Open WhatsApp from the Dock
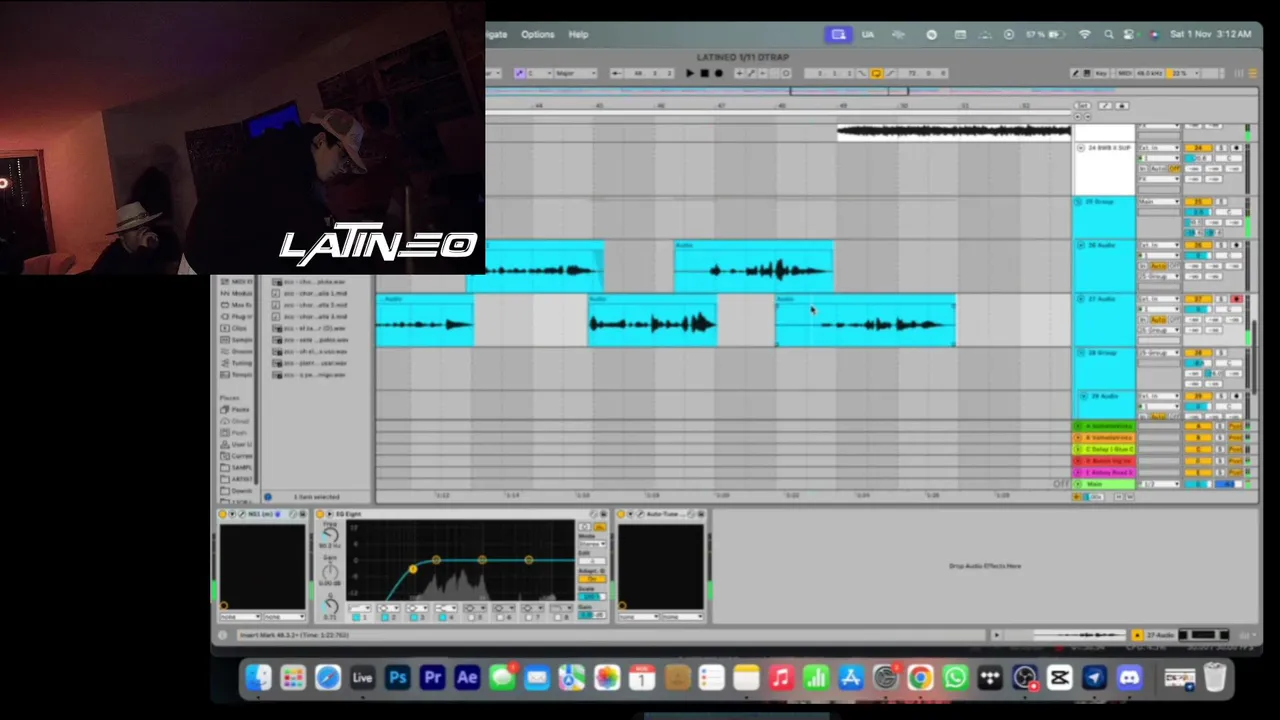The image size is (1280, 720). coord(955,678)
